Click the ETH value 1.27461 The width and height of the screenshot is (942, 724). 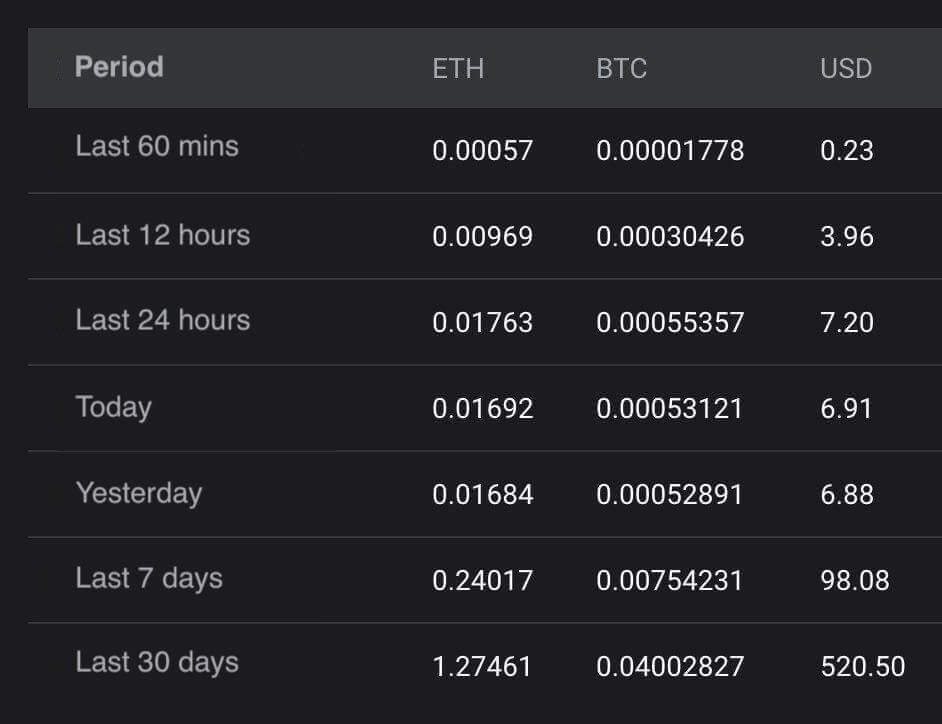pyautogui.click(x=482, y=666)
